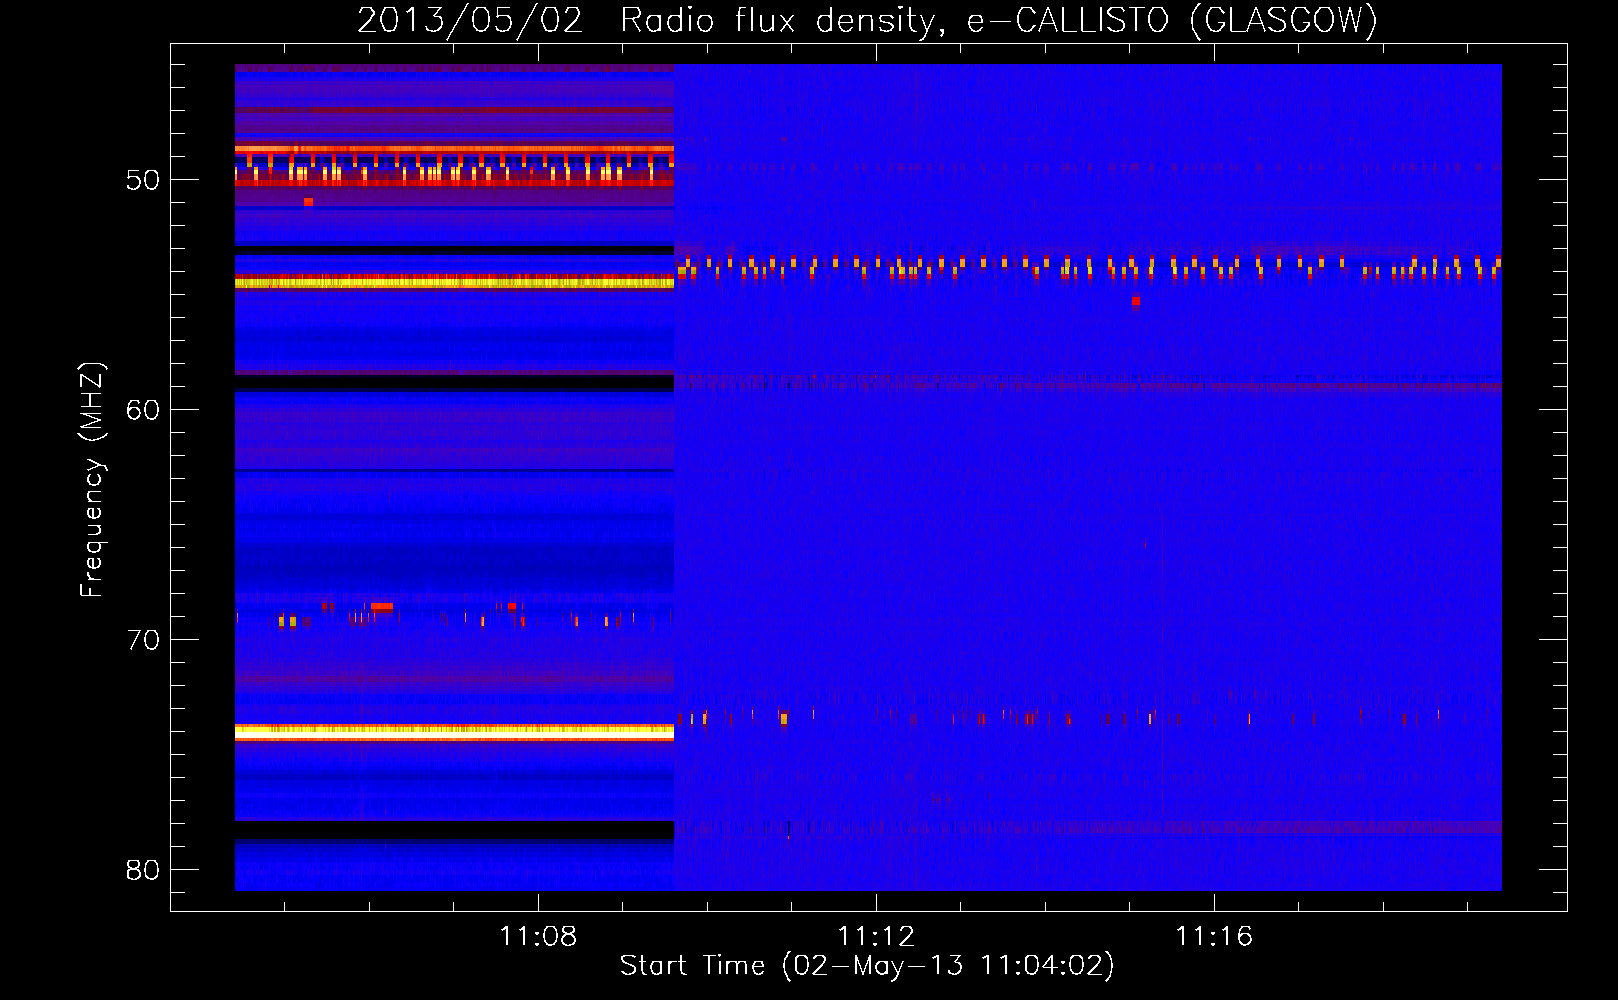
Task: Click the small red spot near 51 MHz on the left
Action: 309,202
